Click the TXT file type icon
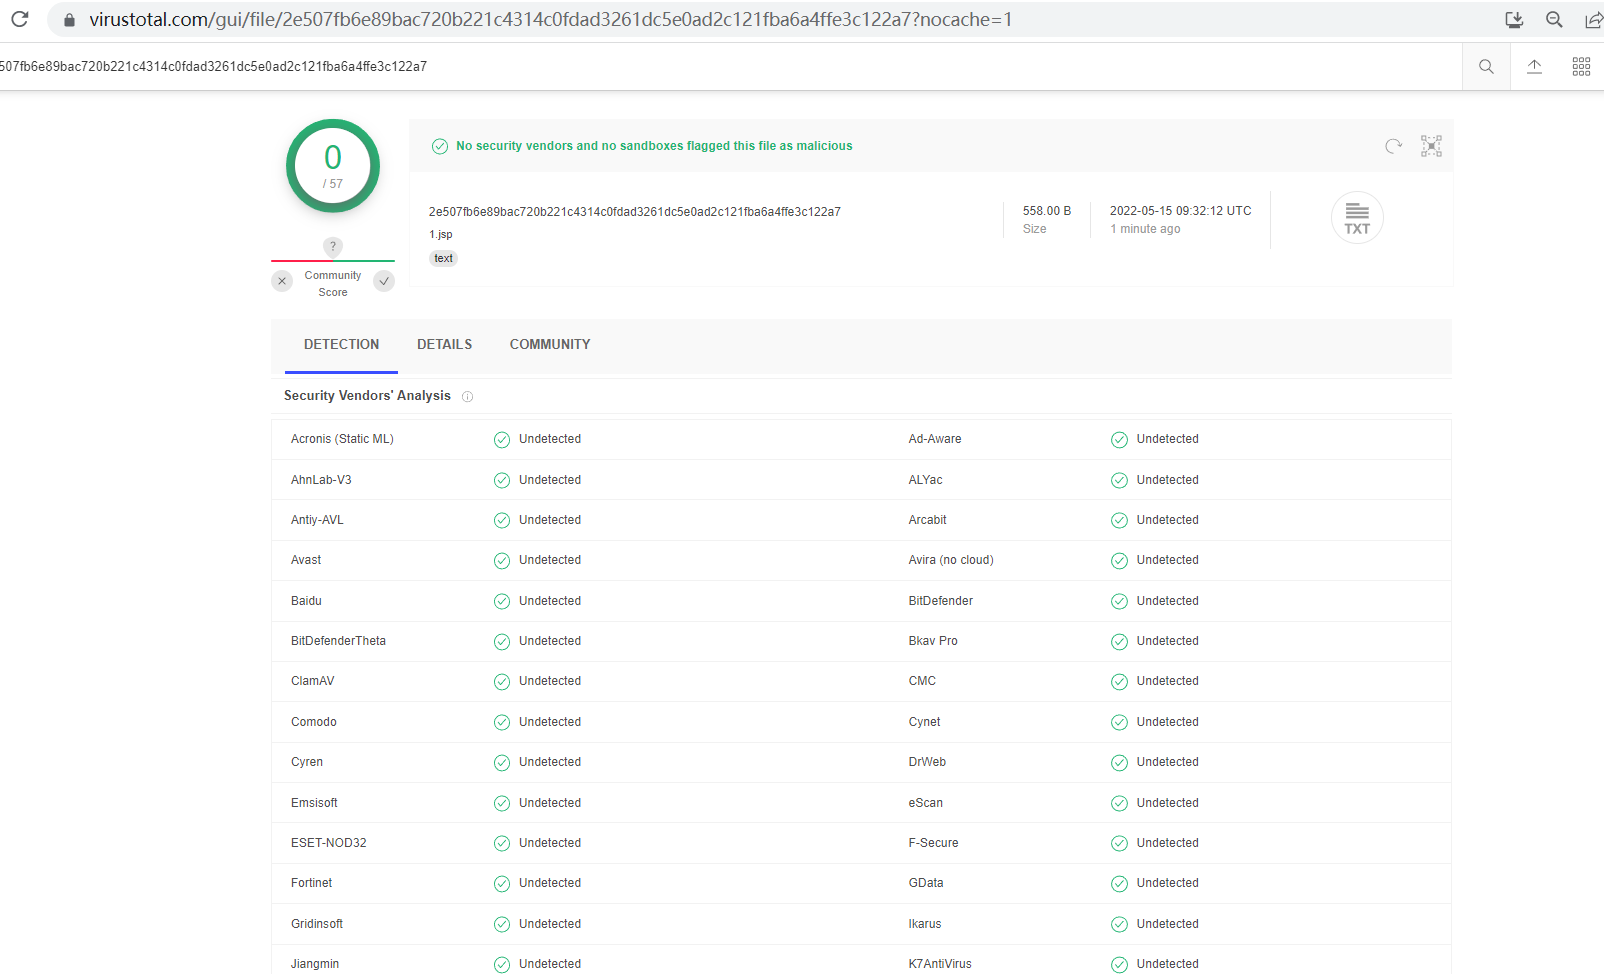 (x=1357, y=217)
